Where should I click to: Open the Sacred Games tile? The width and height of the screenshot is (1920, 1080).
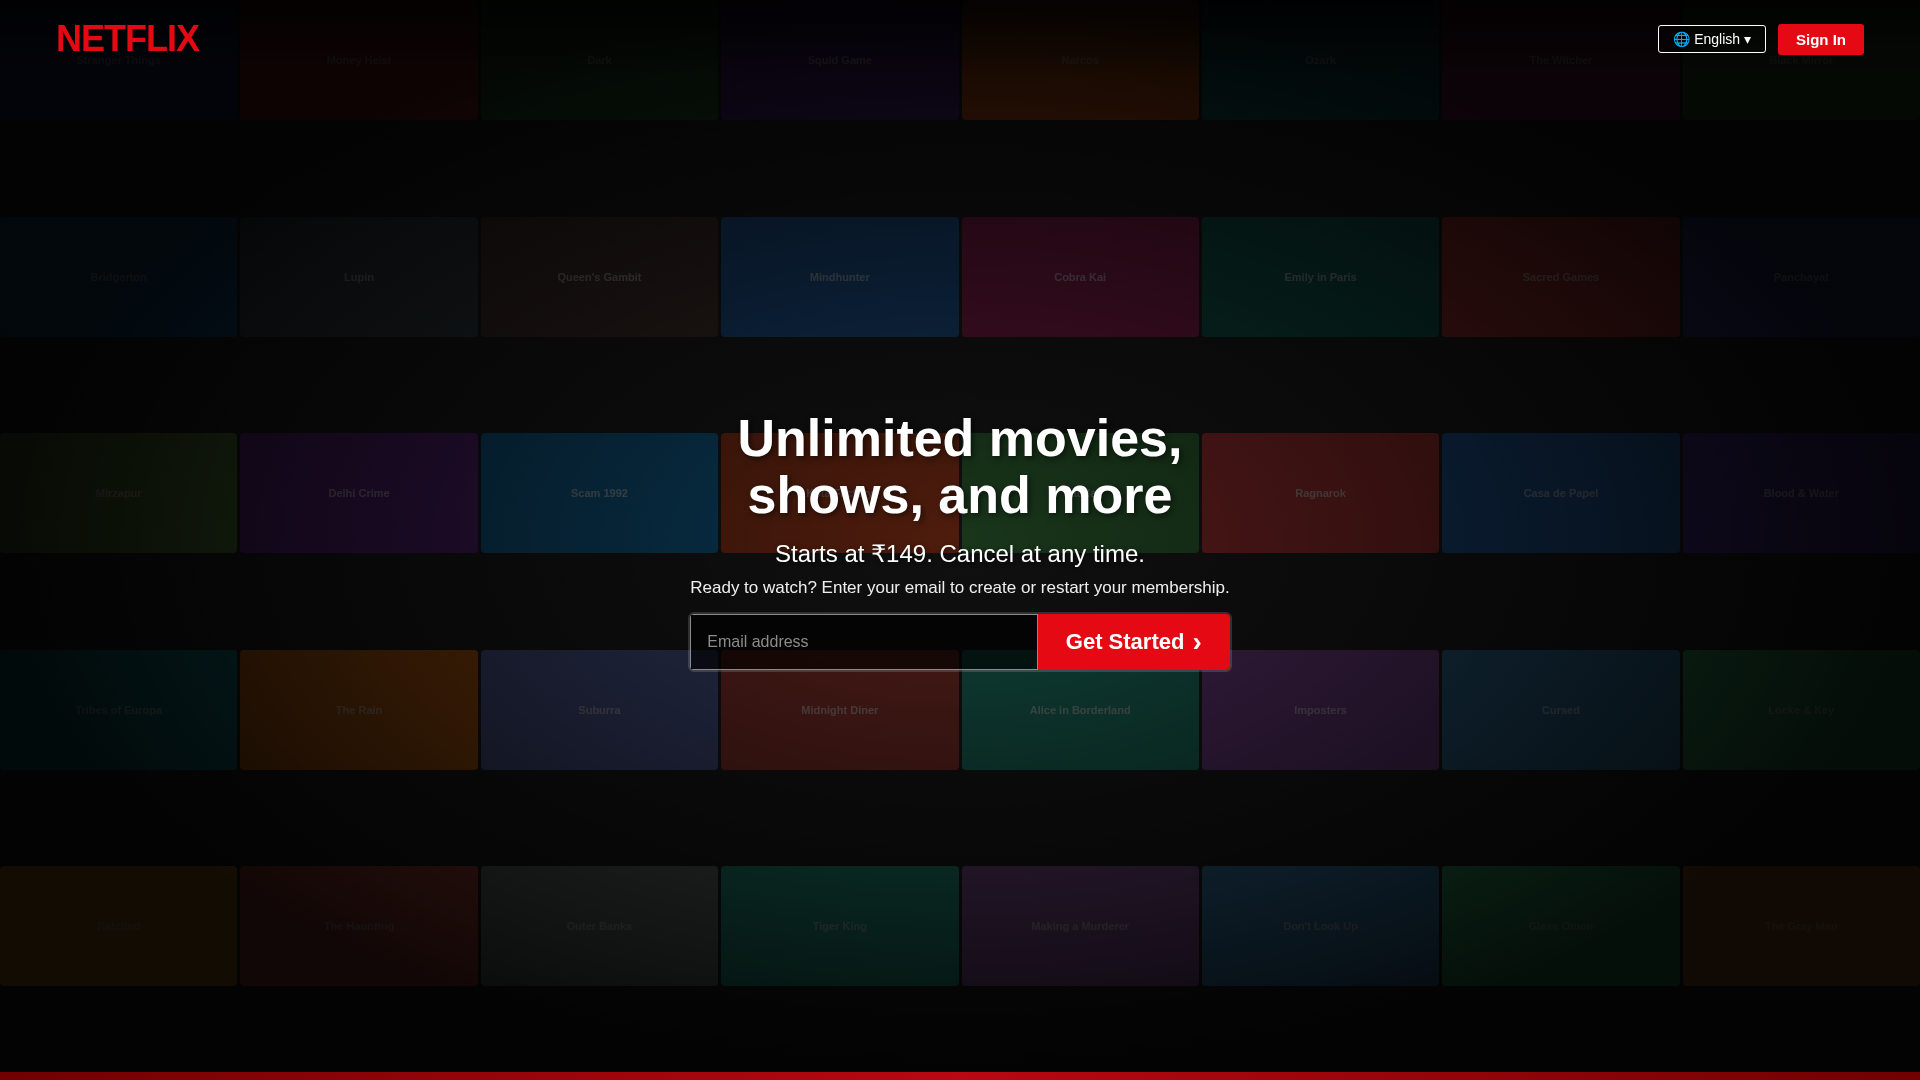tap(1561, 277)
